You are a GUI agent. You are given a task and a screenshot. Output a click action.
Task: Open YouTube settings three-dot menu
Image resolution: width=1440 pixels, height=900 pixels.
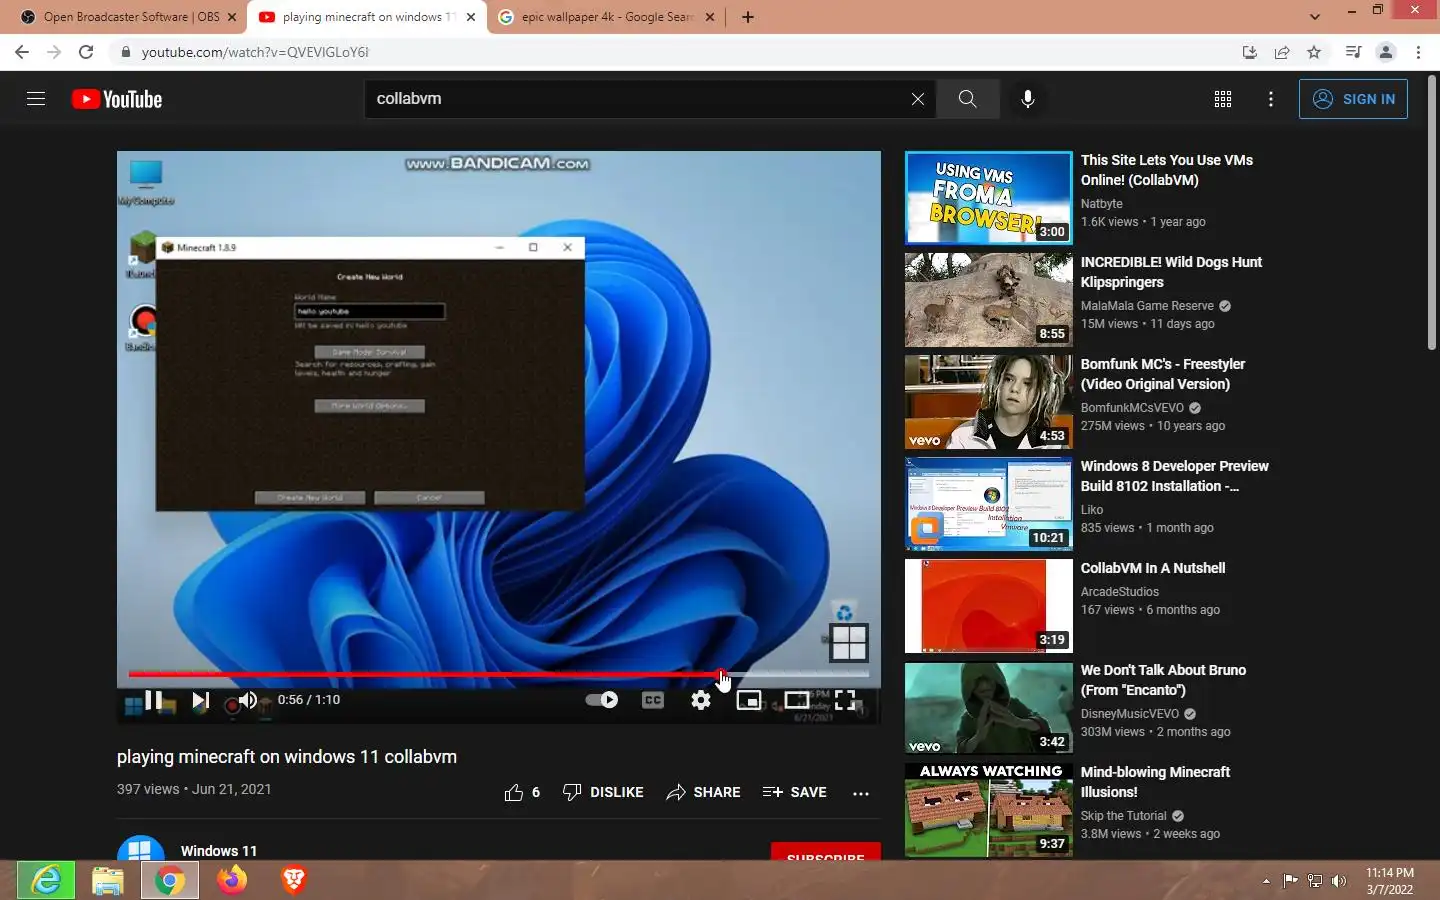click(1271, 99)
